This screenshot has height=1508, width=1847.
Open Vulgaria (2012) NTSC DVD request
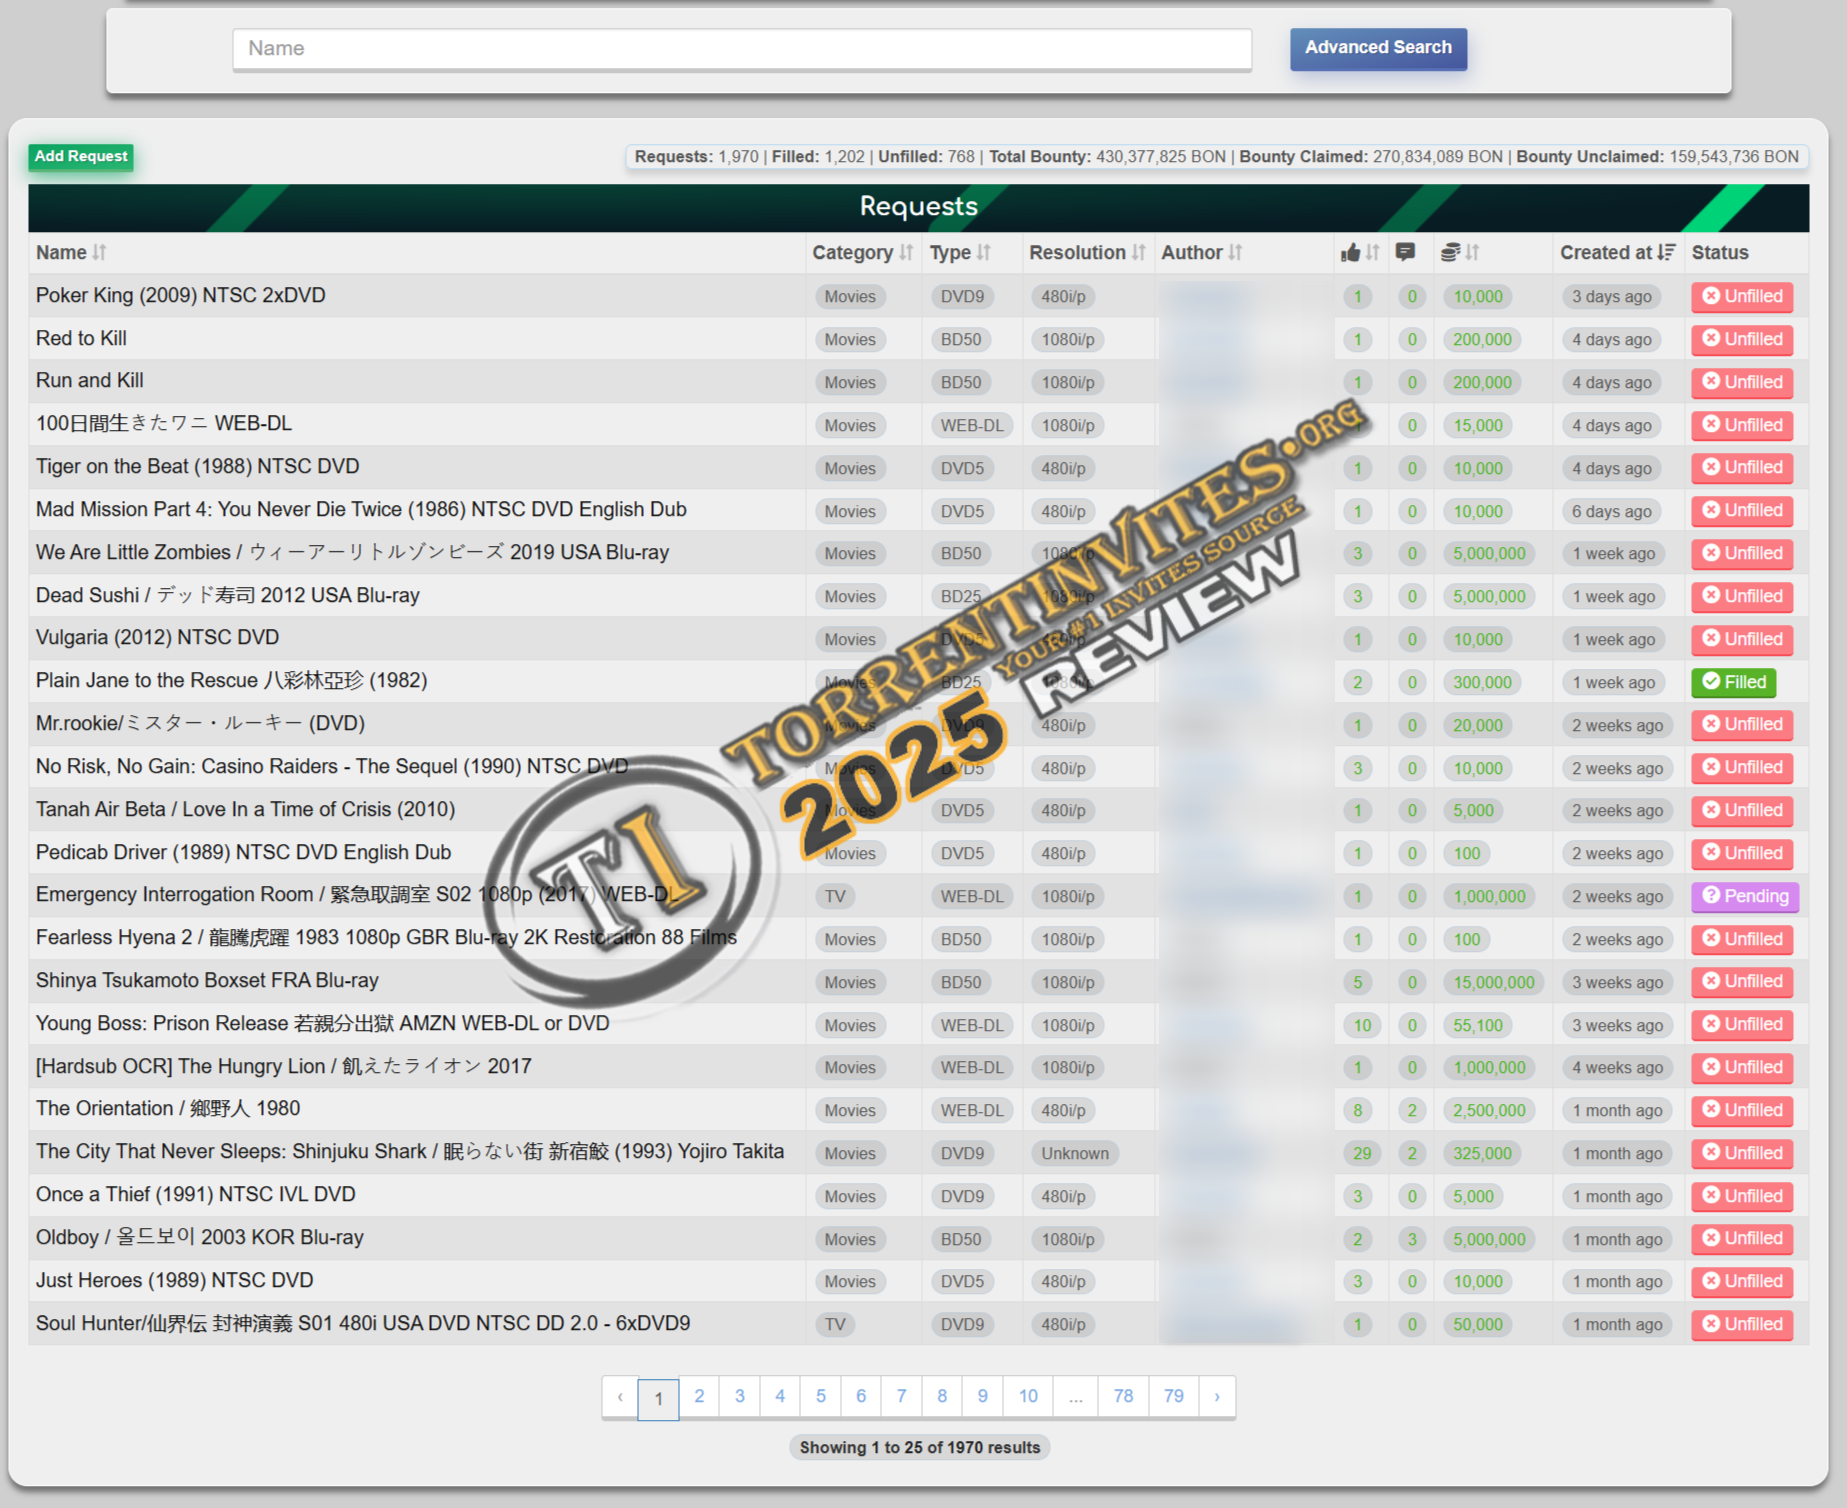pyautogui.click(x=158, y=638)
